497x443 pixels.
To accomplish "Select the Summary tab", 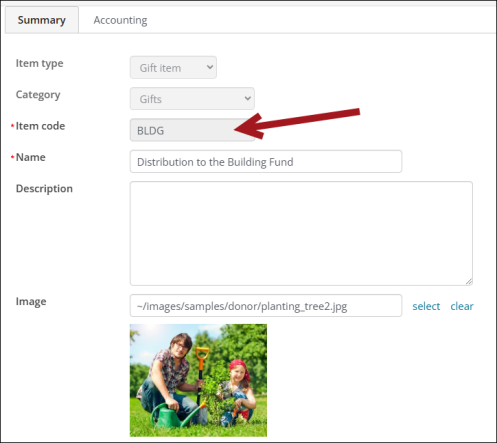I will pos(42,20).
